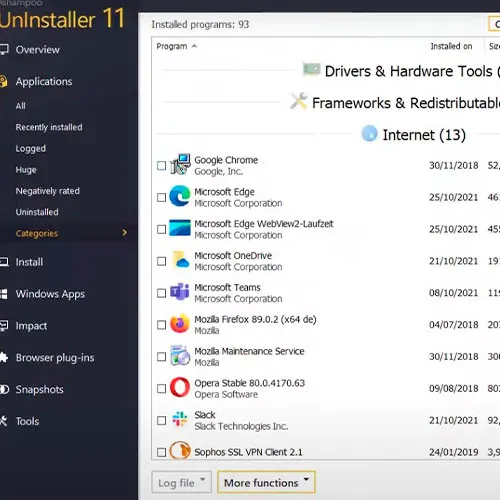Click the Frameworks & Redistributables wrench icon
Screen dimensions: 500x500
click(299, 101)
